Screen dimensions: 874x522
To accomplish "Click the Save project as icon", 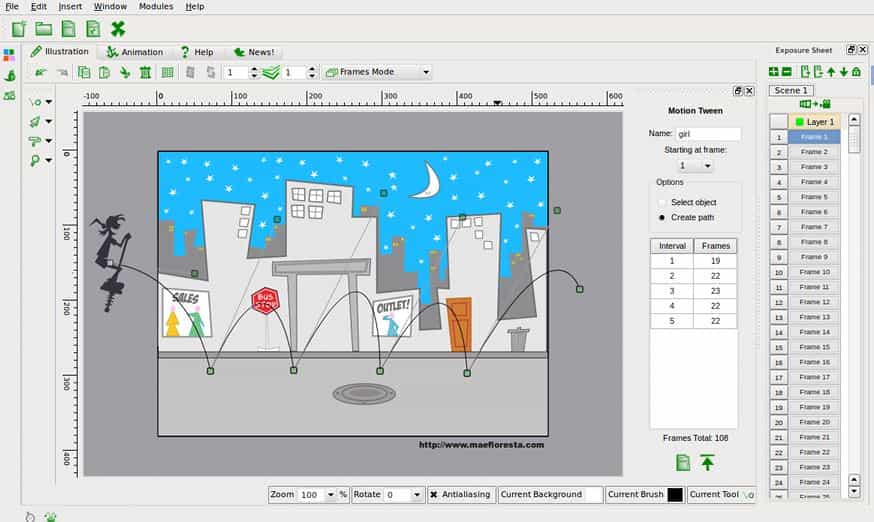I will (x=93, y=28).
